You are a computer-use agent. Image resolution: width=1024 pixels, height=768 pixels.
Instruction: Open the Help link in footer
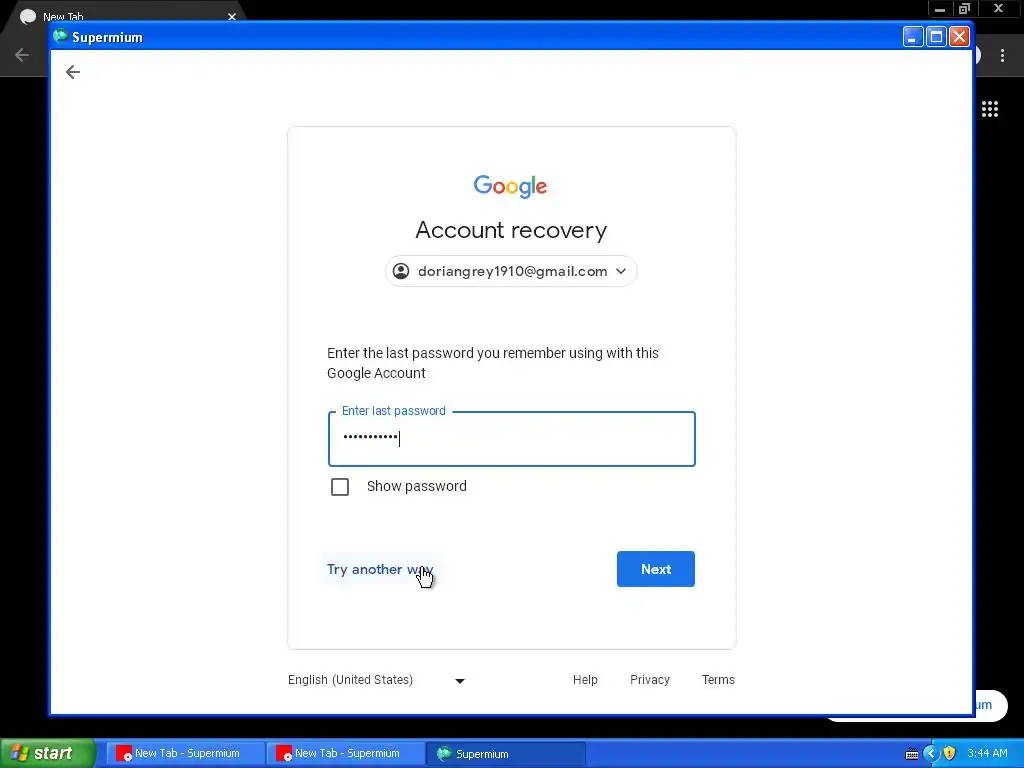point(585,680)
